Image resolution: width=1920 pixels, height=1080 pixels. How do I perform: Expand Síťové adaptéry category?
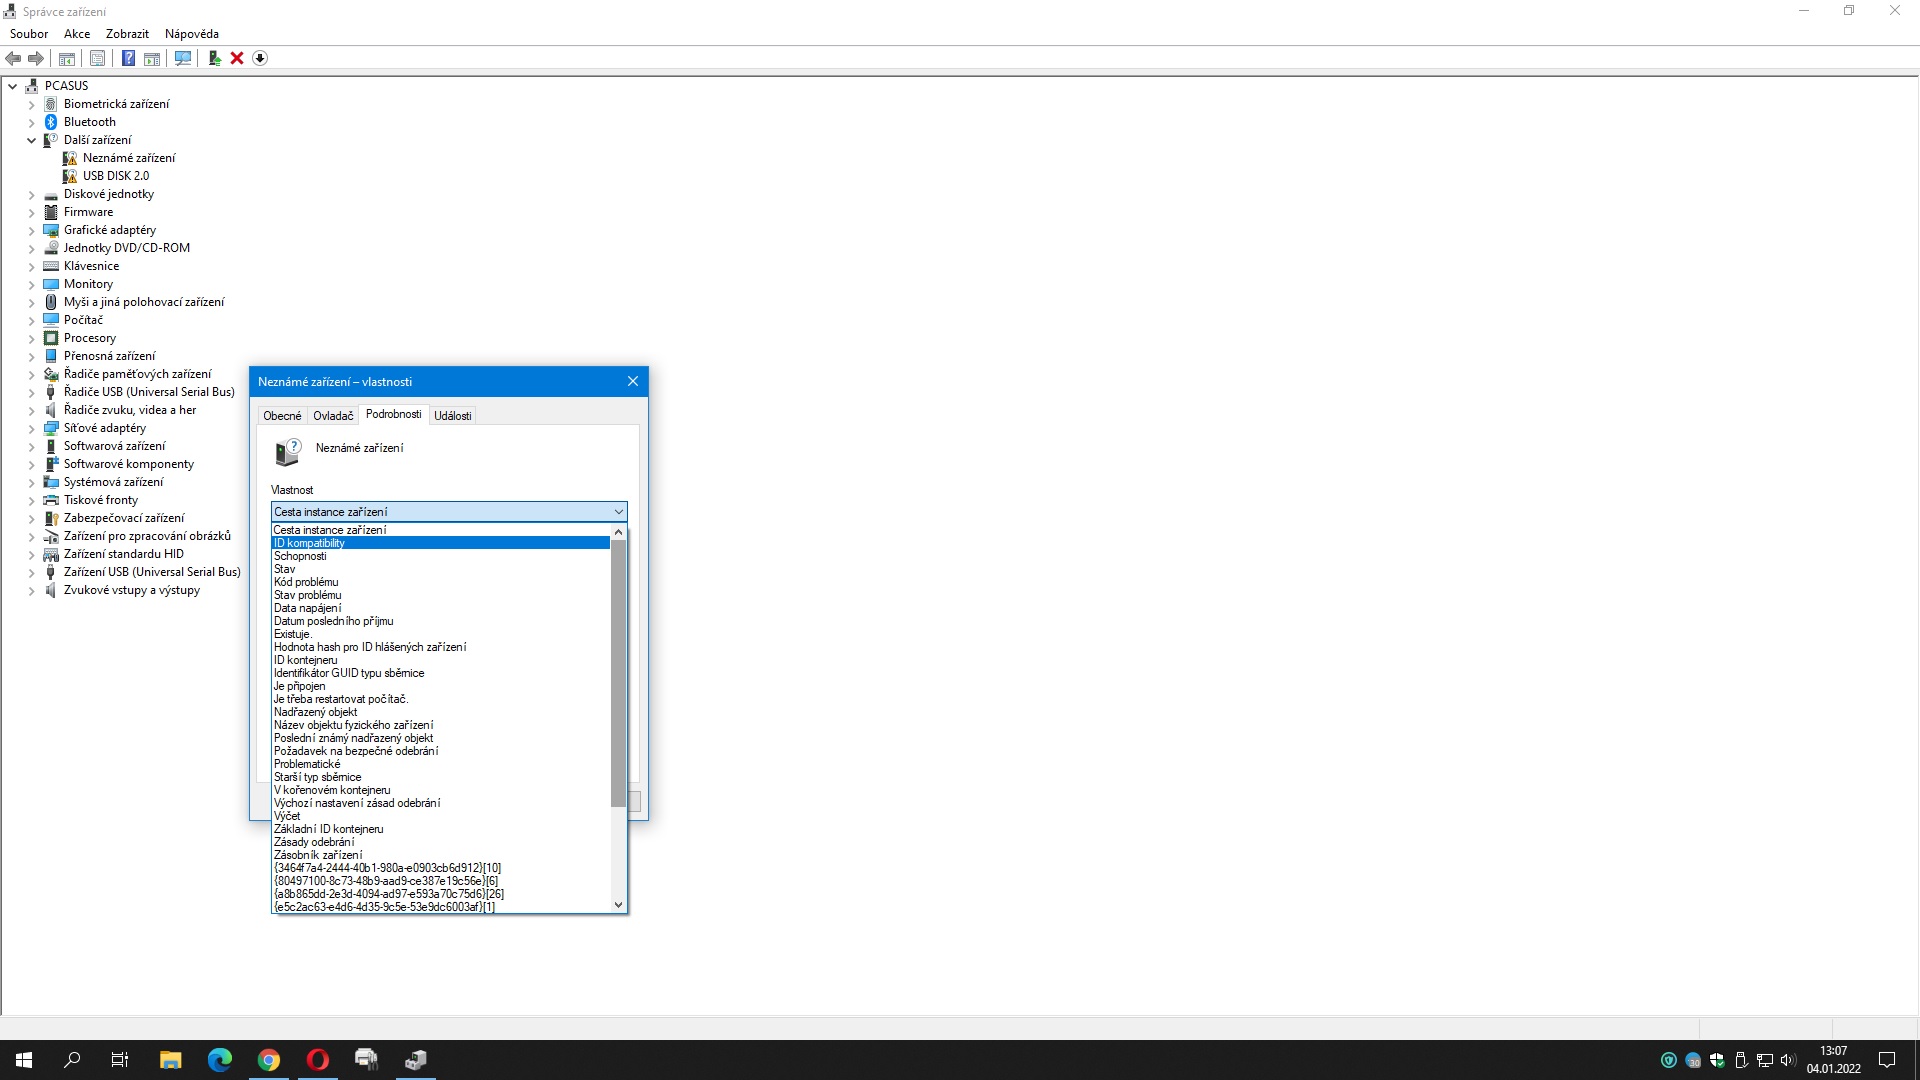(32, 428)
